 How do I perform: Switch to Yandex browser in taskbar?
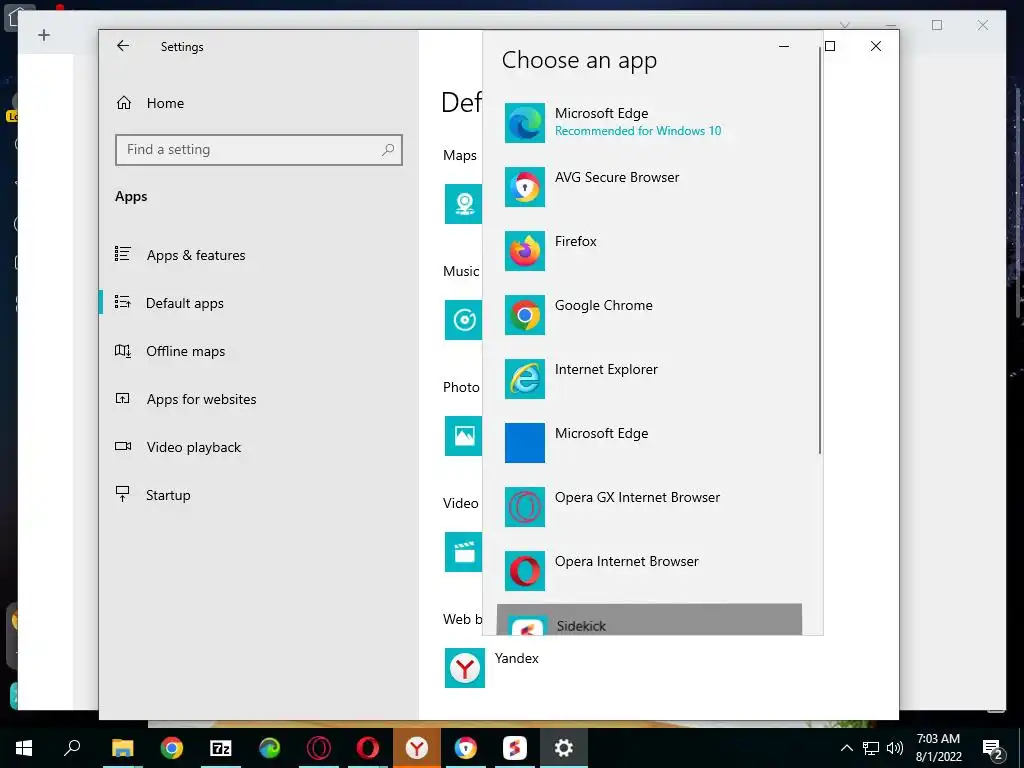click(x=417, y=748)
